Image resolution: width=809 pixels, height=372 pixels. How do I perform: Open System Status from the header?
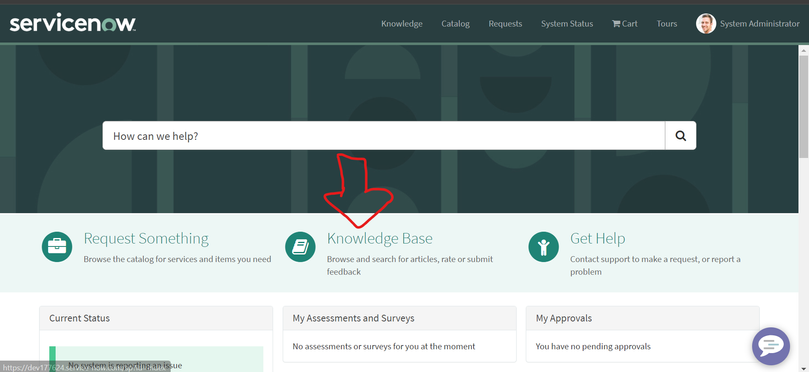point(567,24)
